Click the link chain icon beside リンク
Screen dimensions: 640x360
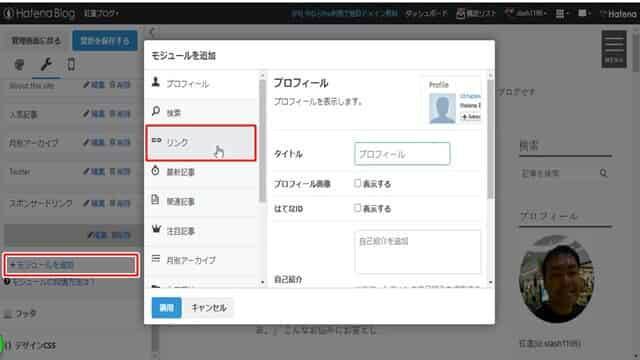(x=156, y=140)
